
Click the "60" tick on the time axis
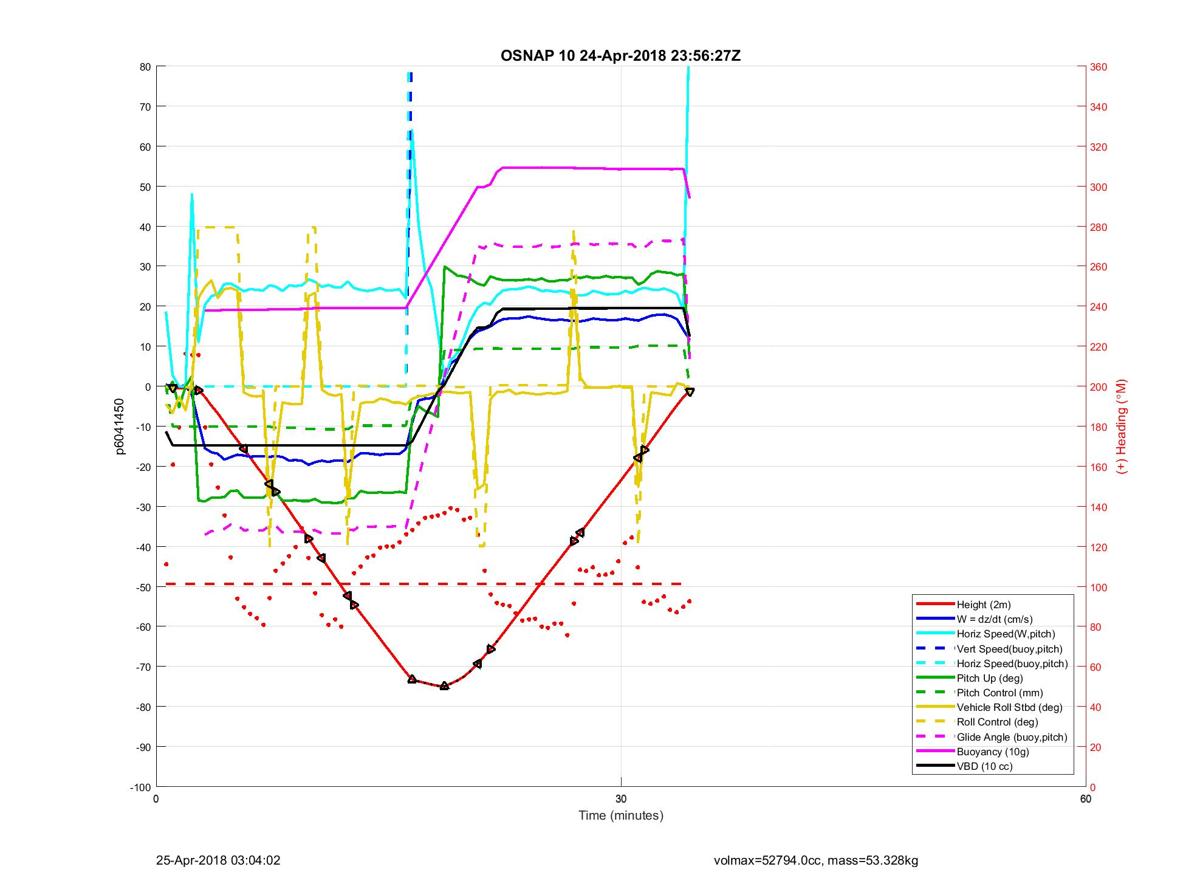point(1086,798)
